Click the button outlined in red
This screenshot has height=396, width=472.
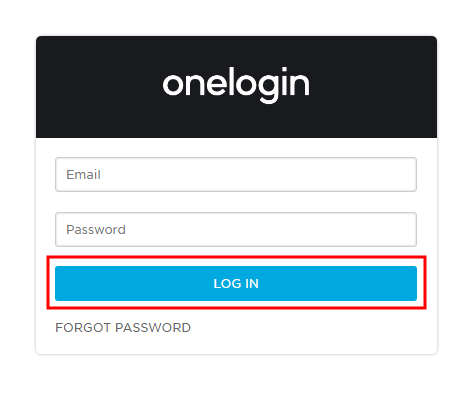tap(236, 283)
